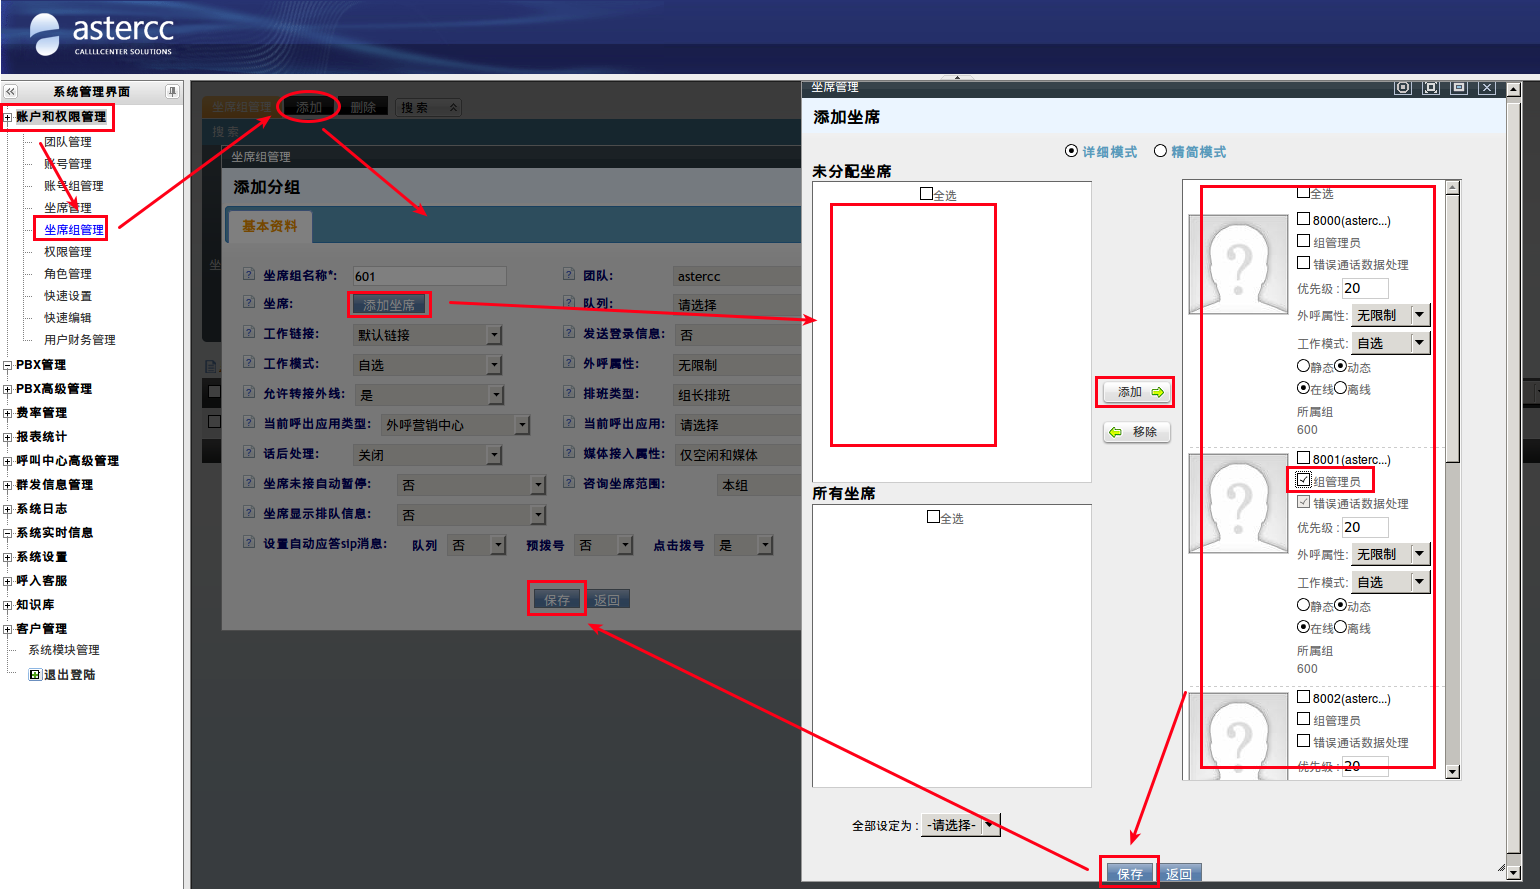
Task: Click the help icon beside 坐席组名称
Action: (x=249, y=274)
